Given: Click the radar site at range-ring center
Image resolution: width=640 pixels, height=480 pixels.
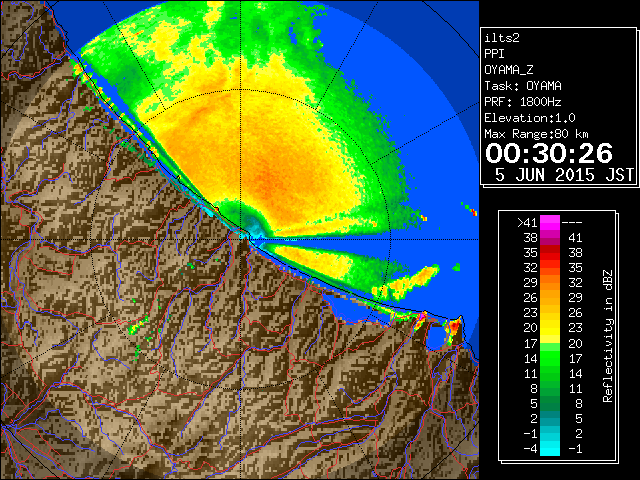Looking at the screenshot, I should (x=242, y=238).
